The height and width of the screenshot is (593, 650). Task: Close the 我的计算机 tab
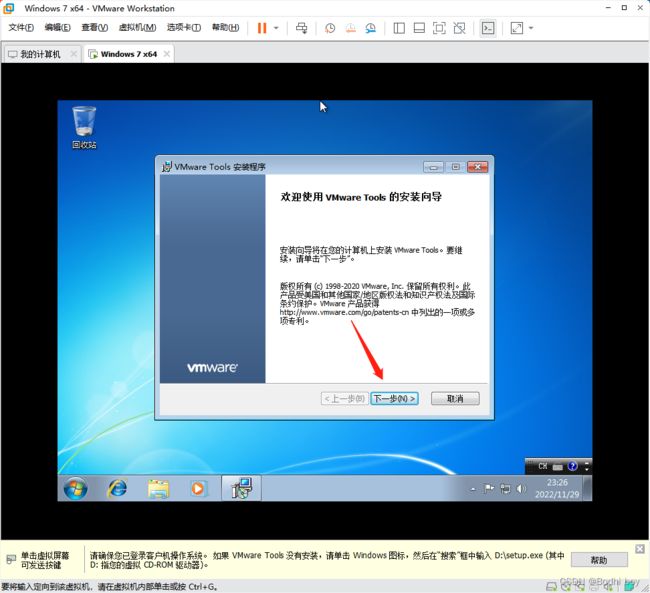tap(73, 54)
